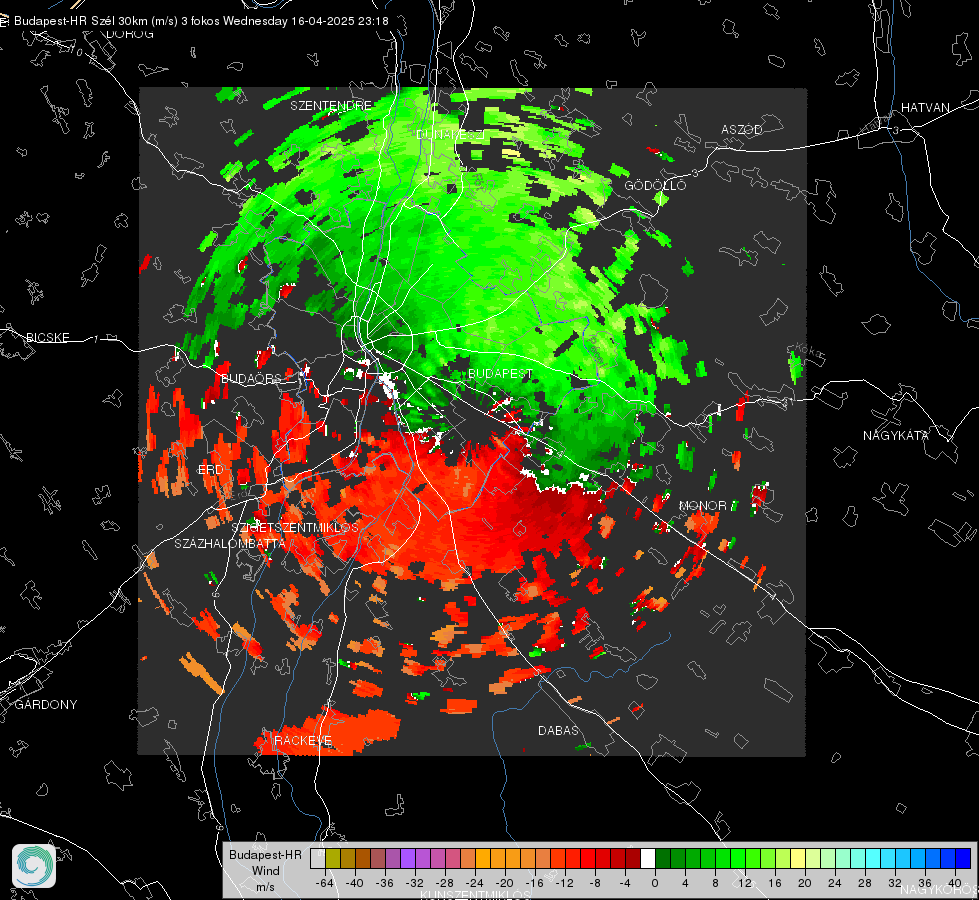Click the dark green swatch right of white
Image resolution: width=979 pixels, height=900 pixels.
(x=663, y=858)
